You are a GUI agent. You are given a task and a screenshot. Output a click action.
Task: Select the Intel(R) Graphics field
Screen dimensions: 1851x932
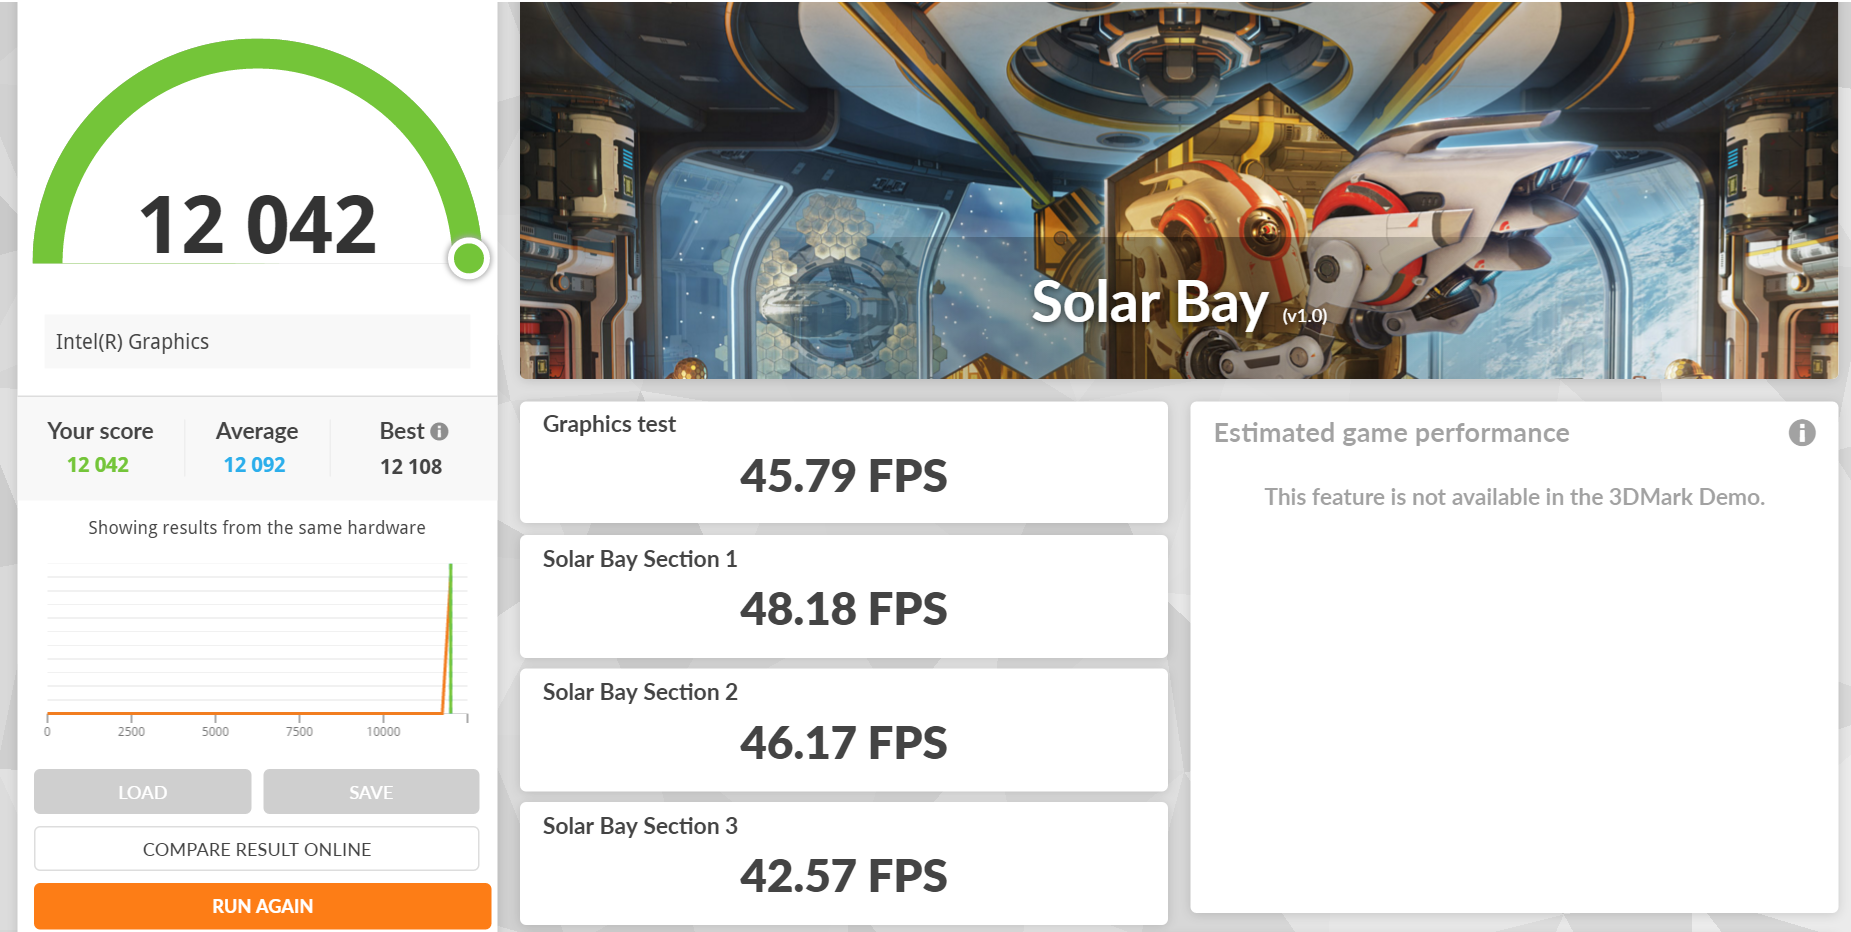pos(257,342)
